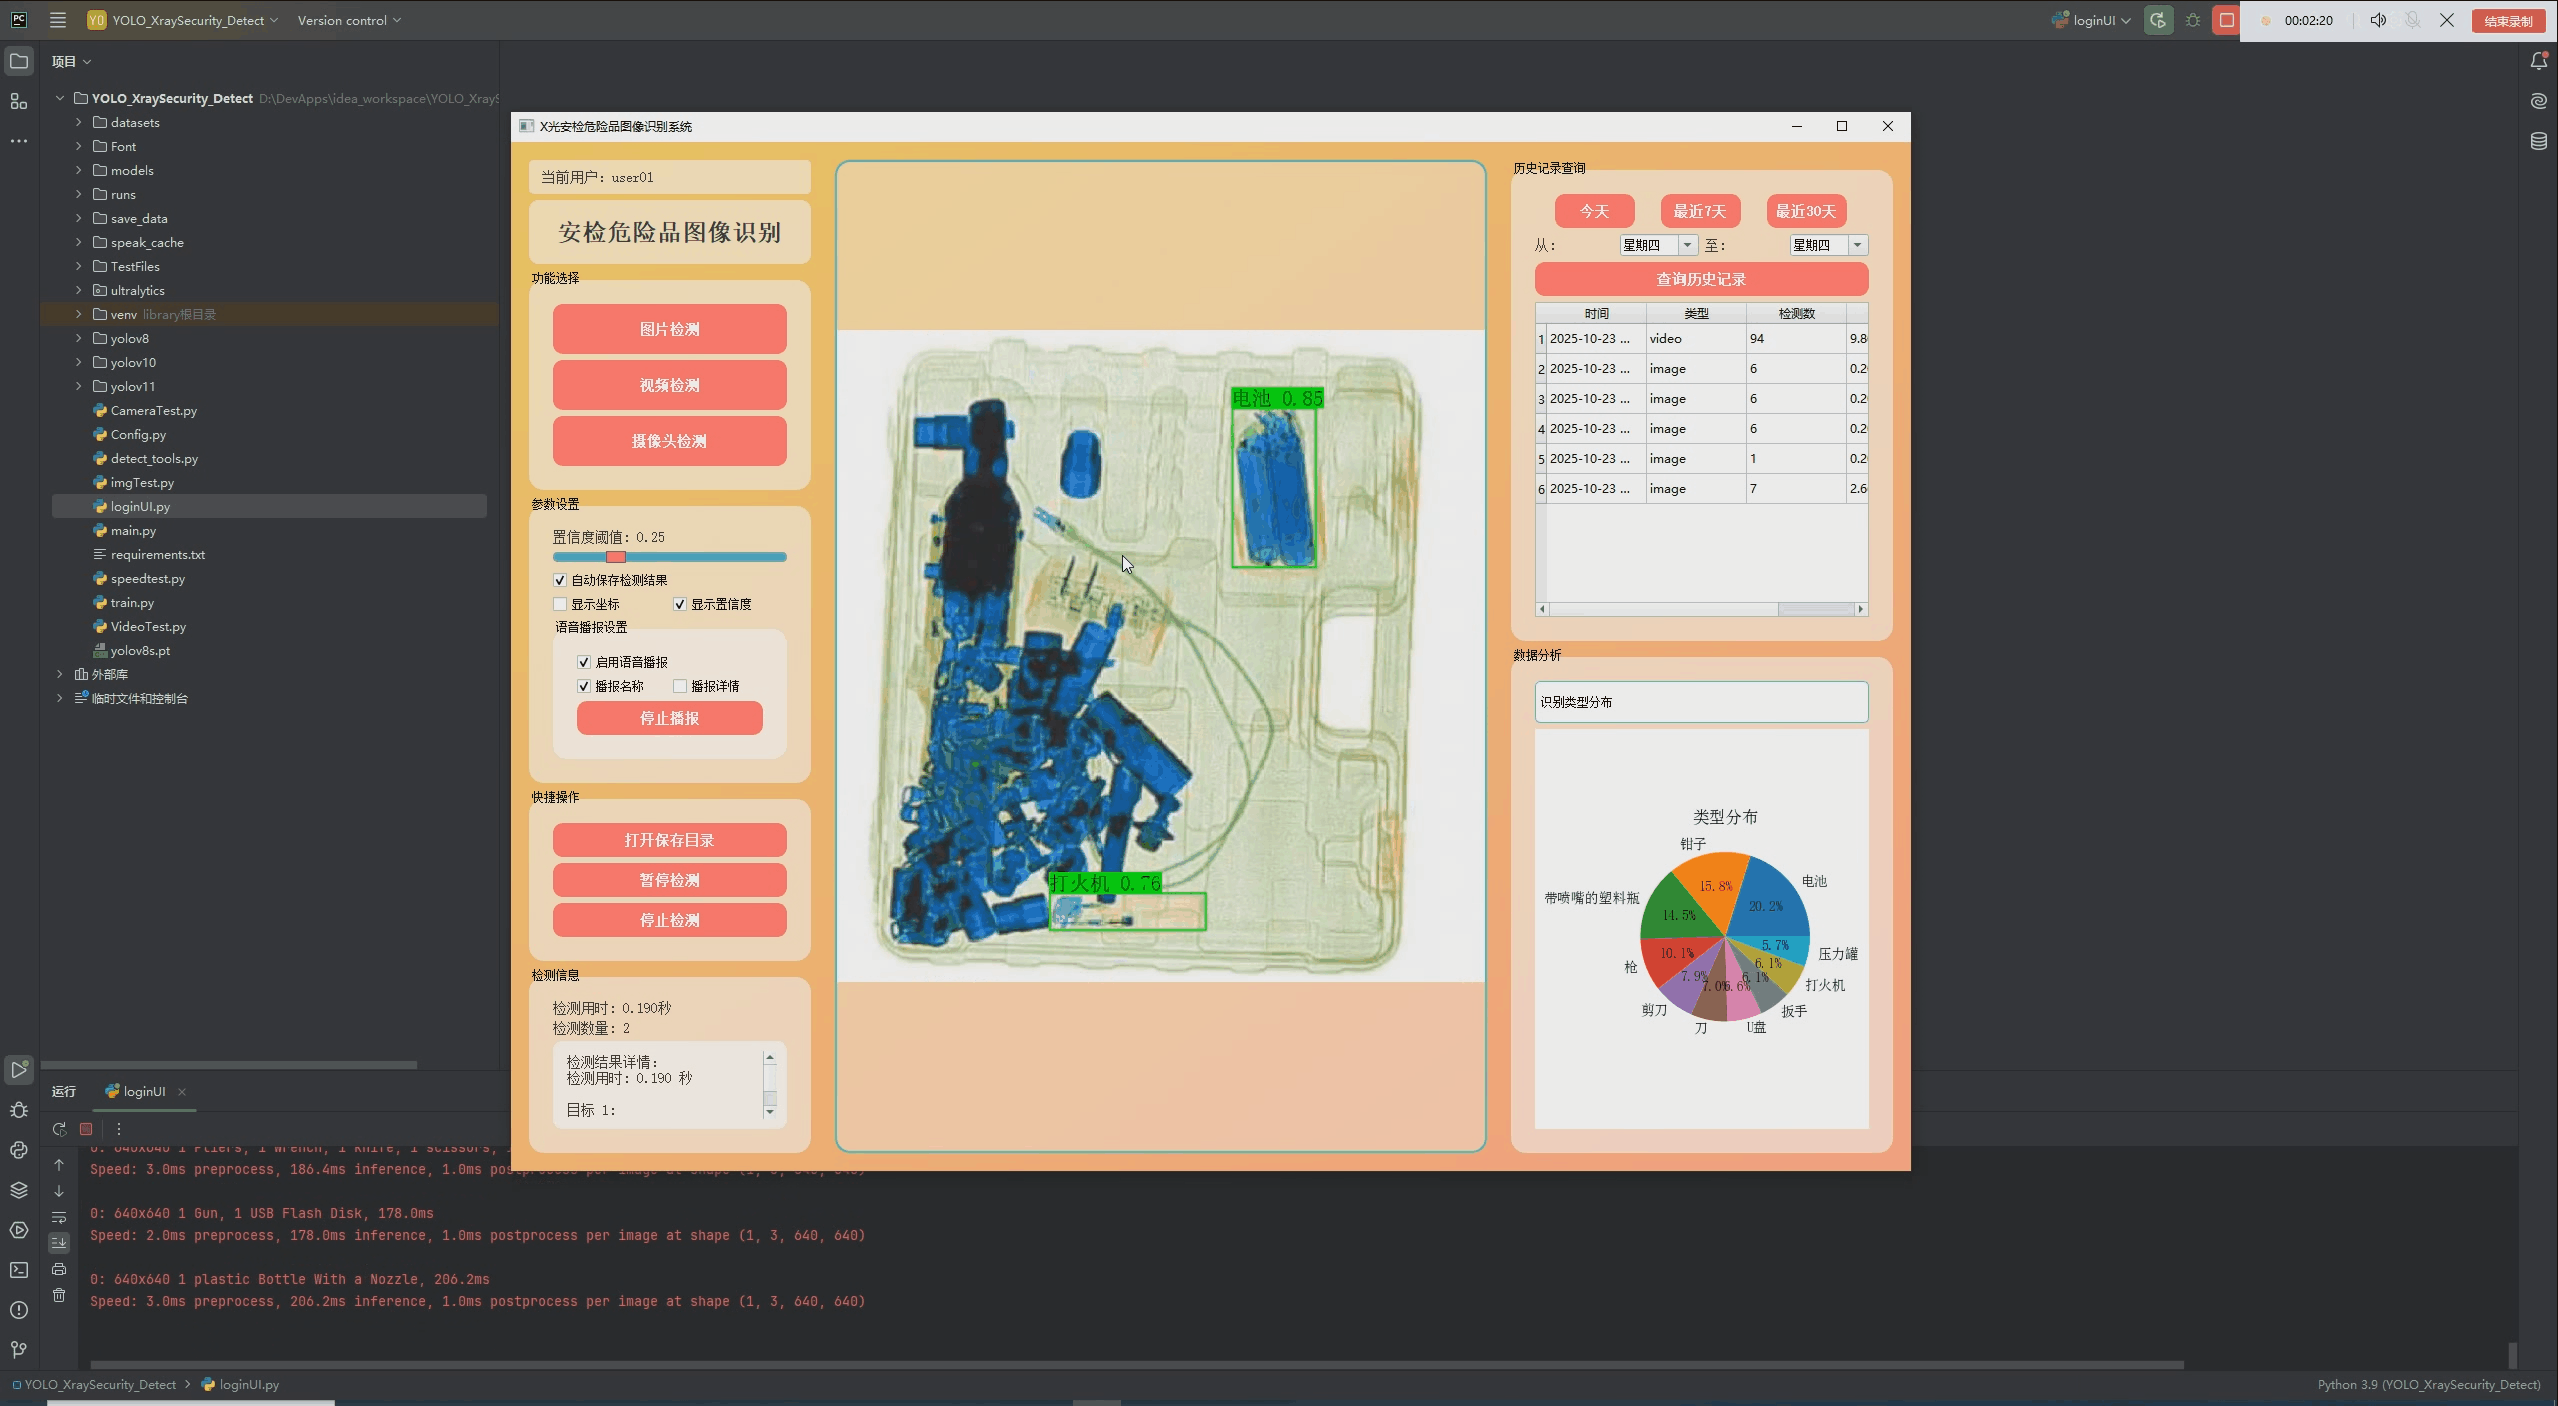This screenshot has height=1406, width=2558.
Task: Click the 识别类型分布 input field
Action: pos(1700,702)
